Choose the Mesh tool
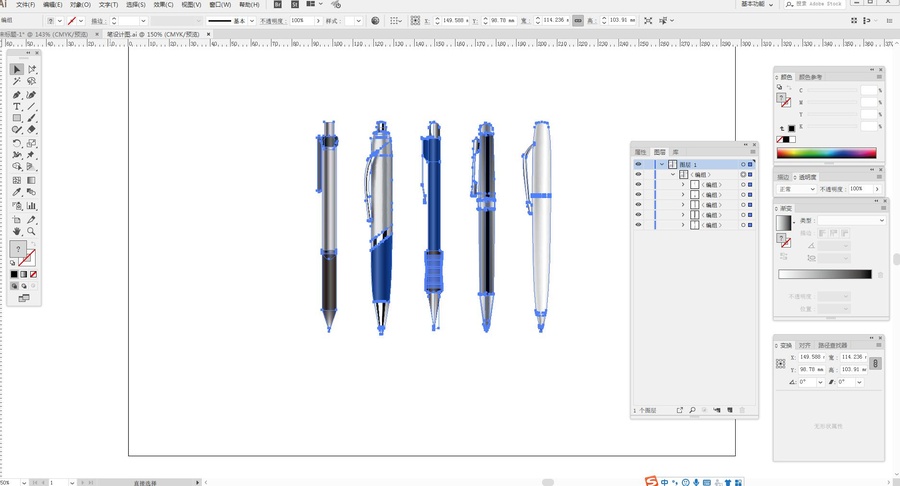900x486 pixels. pos(17,180)
